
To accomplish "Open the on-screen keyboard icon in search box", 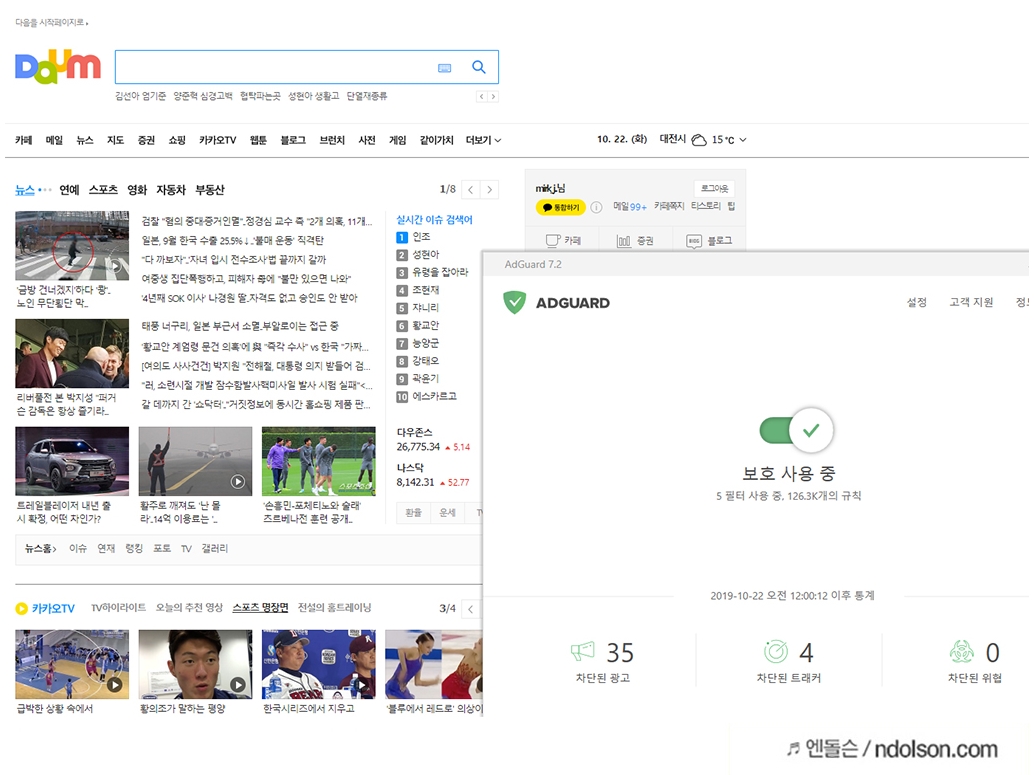I will click(444, 68).
